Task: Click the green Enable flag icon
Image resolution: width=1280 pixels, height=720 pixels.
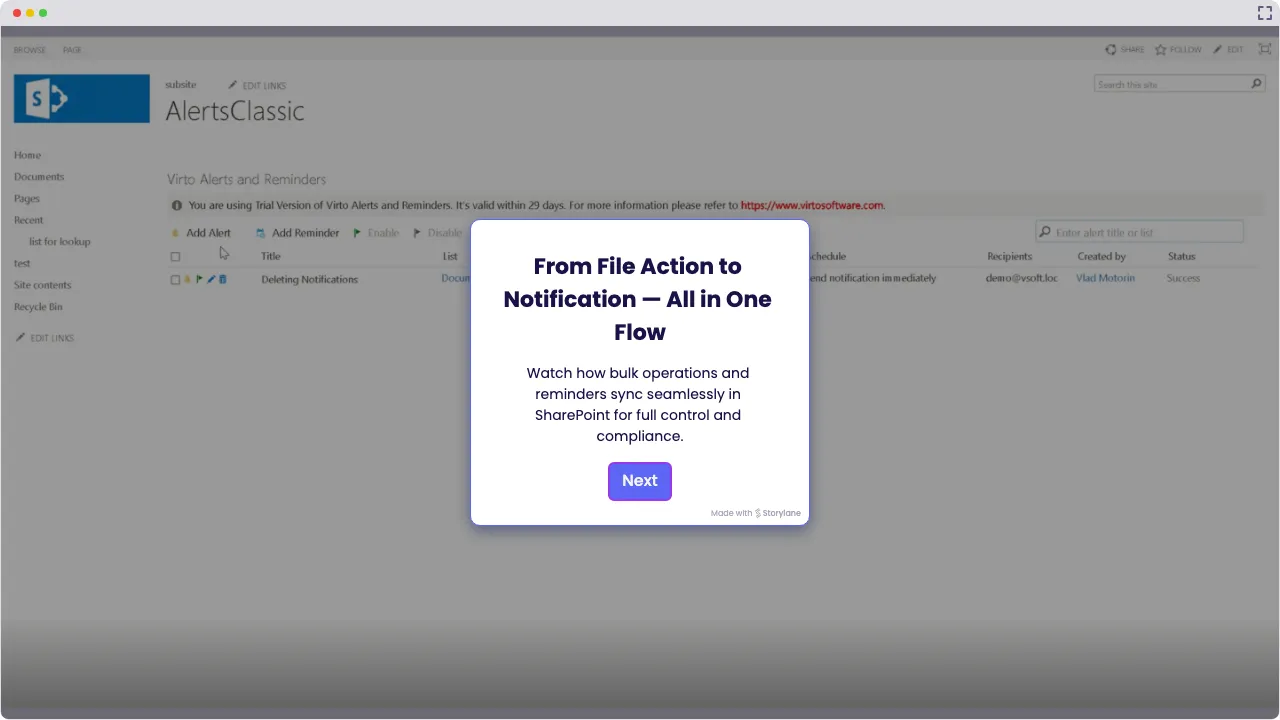Action: [x=357, y=233]
